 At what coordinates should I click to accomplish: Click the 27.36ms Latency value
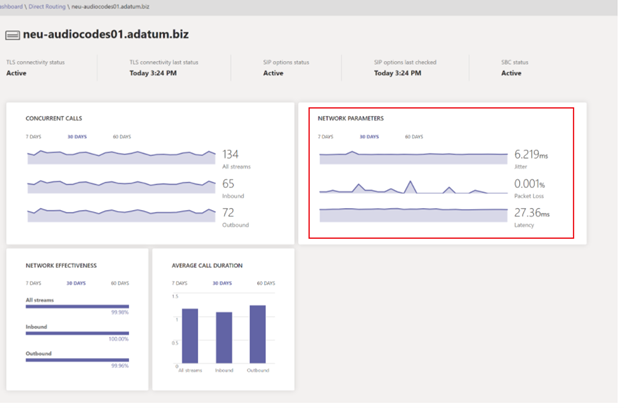[532, 213]
